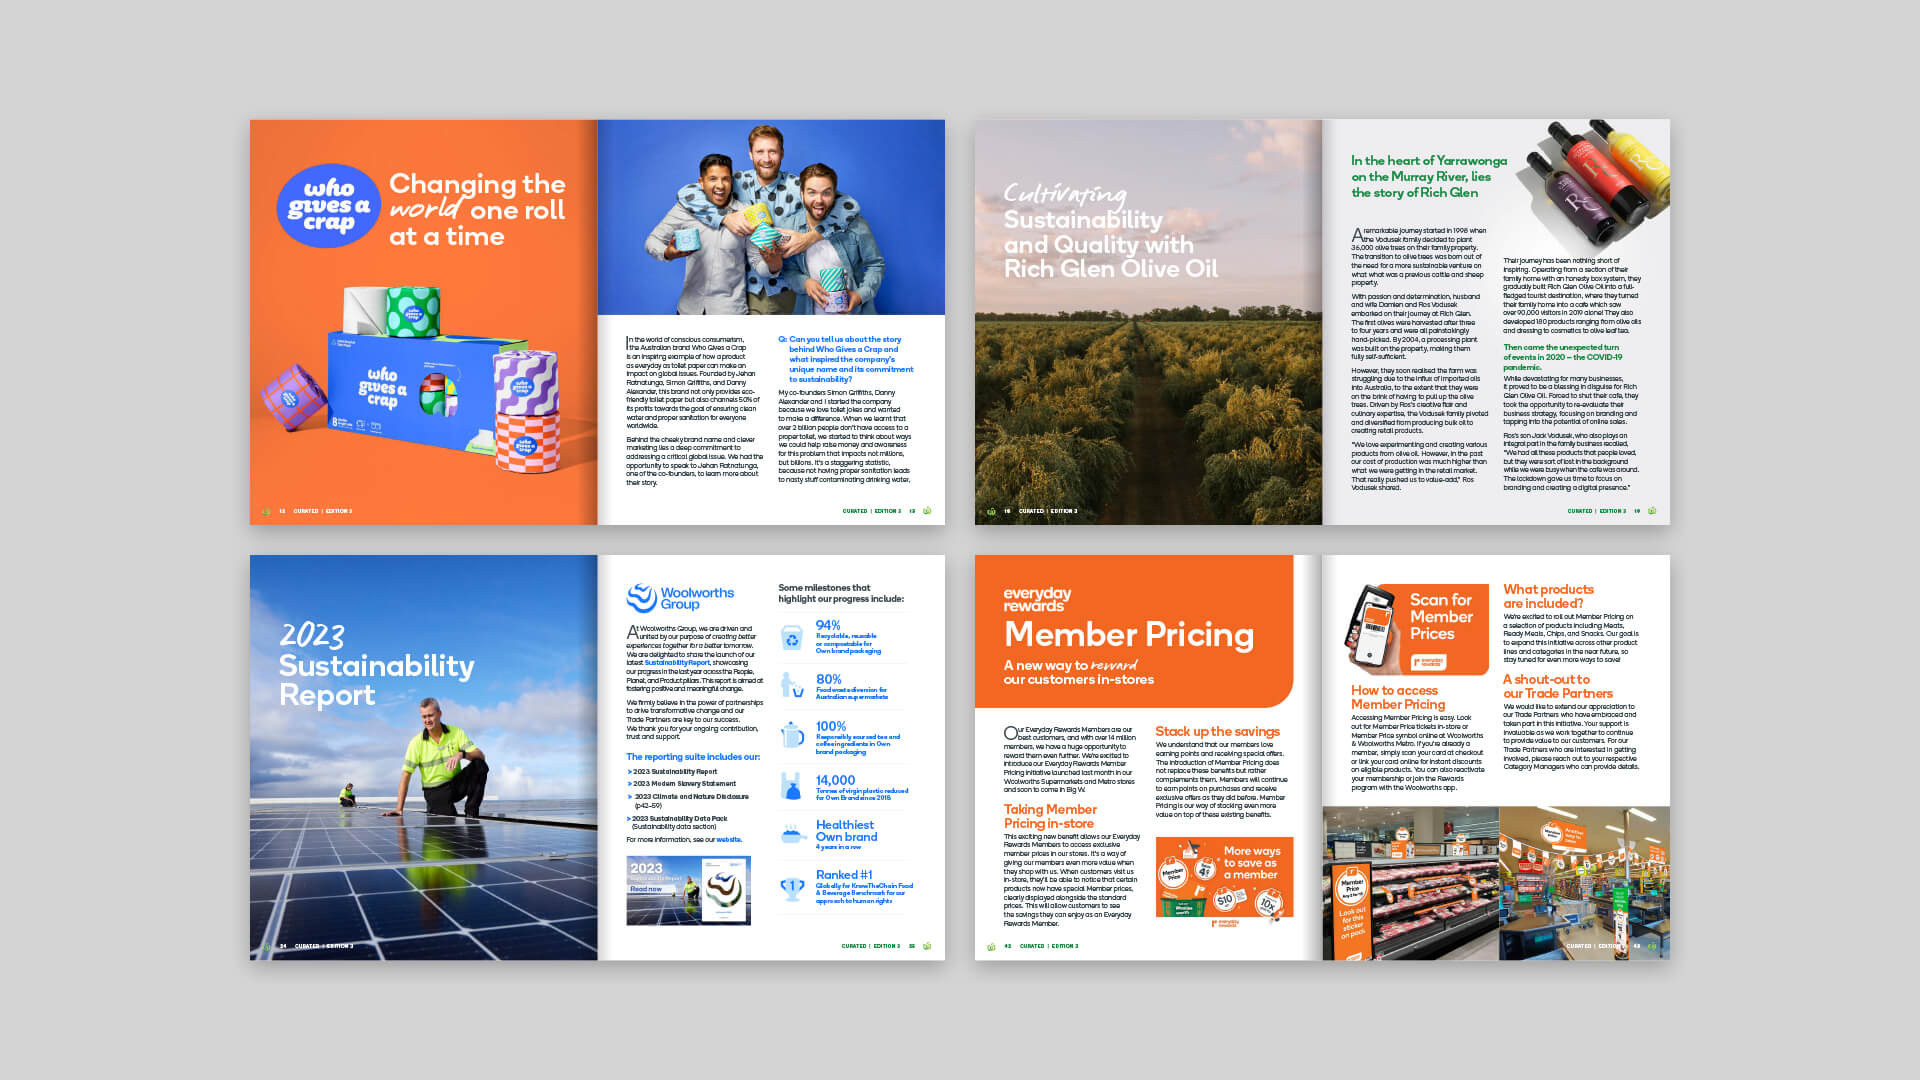Screen dimensions: 1920x1080
Task: Click the plastic bag icon beside 14,000
Action: coord(792,787)
